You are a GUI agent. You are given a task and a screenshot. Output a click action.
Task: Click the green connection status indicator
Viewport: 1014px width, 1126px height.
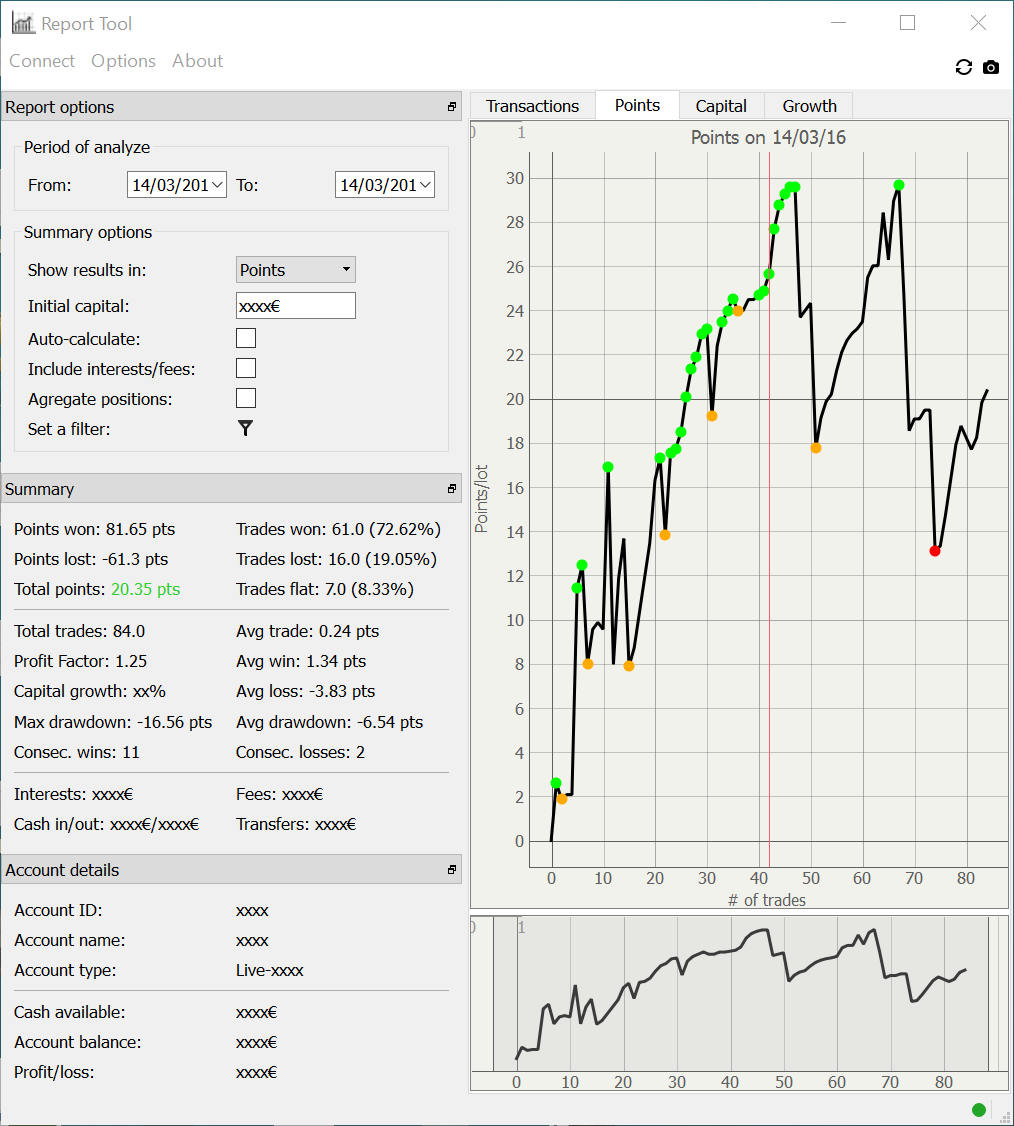coord(978,1109)
